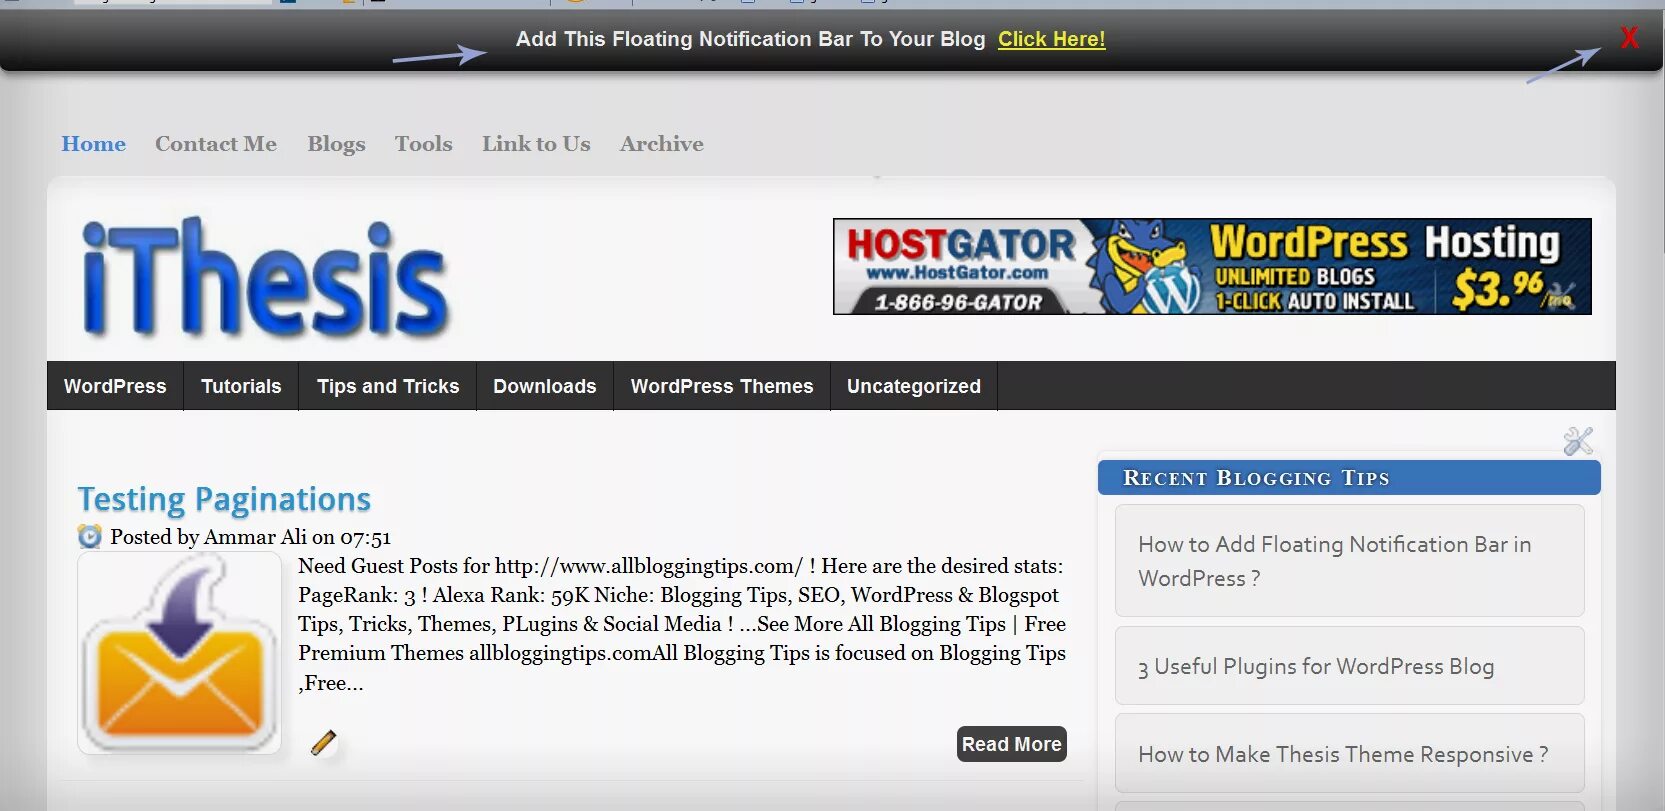Visit the Link to Us page
Viewport: 1665px width, 811px height.
536,144
